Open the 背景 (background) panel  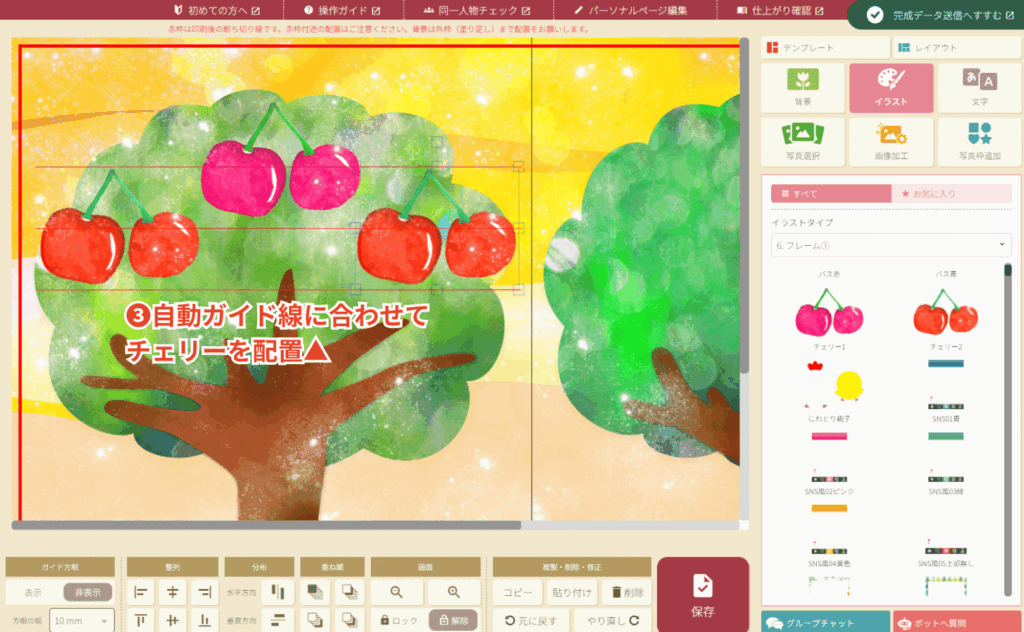pos(803,88)
